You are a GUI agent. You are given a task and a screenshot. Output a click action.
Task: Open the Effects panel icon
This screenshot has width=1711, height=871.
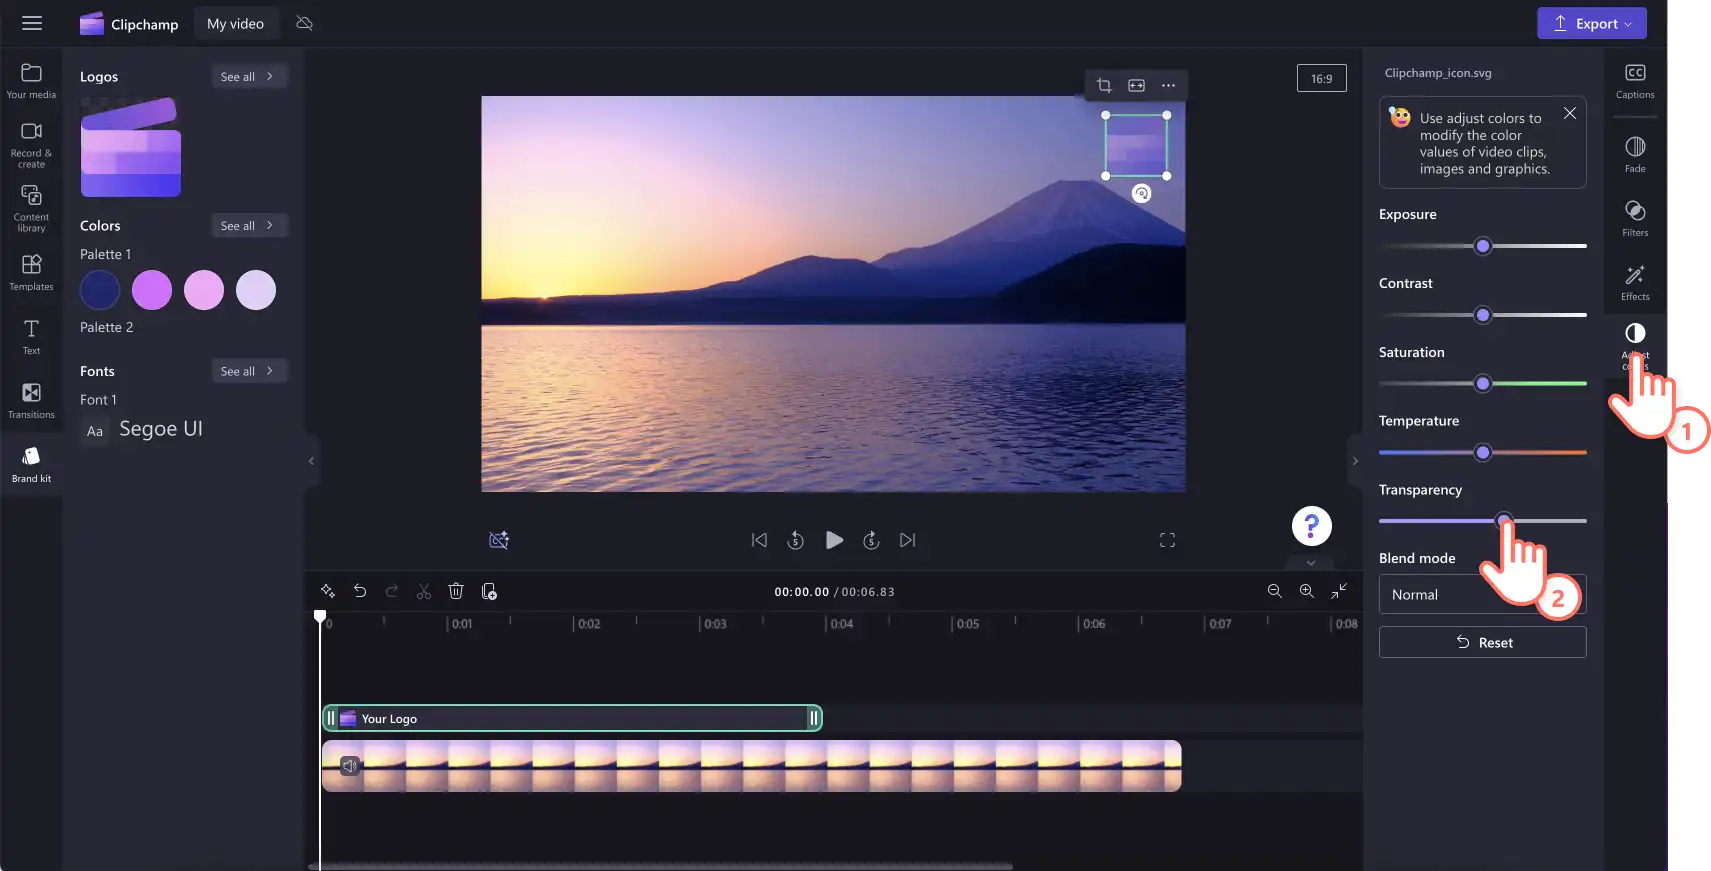click(1635, 282)
